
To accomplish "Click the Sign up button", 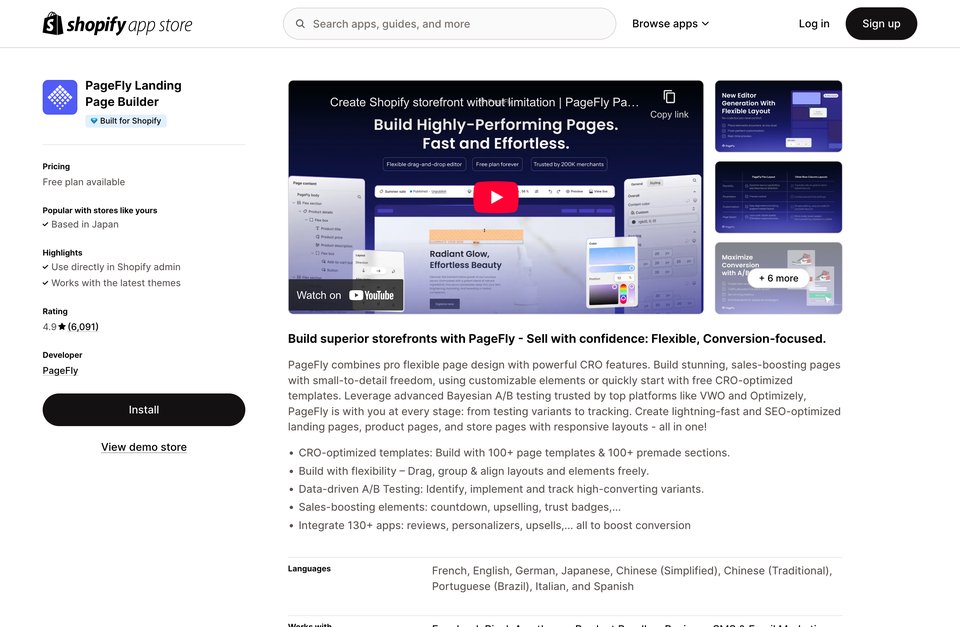I will [881, 24].
